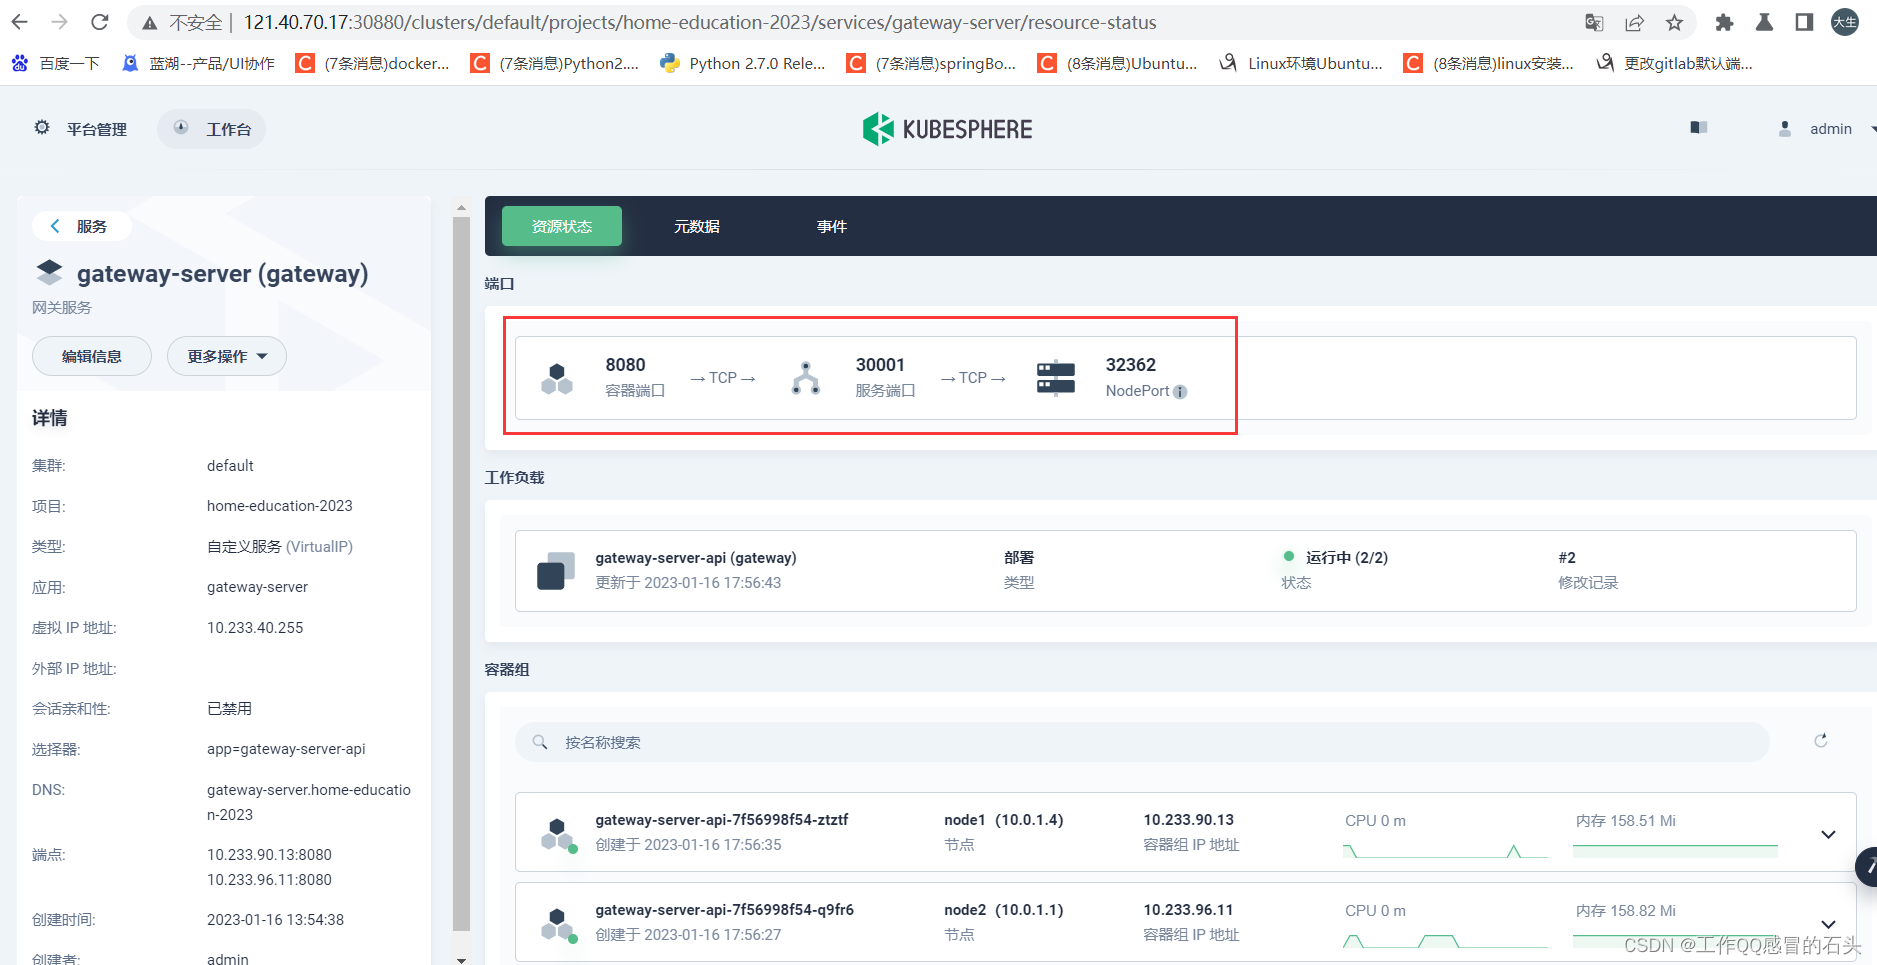Expand the gateway-server-api-7f56998f54-q9fr6 pod row
This screenshot has height=965, width=1877.
pos(1828,924)
